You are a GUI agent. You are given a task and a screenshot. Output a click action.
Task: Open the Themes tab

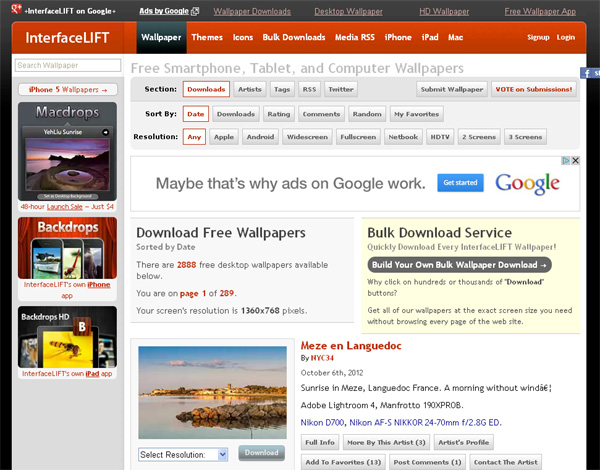click(x=207, y=38)
